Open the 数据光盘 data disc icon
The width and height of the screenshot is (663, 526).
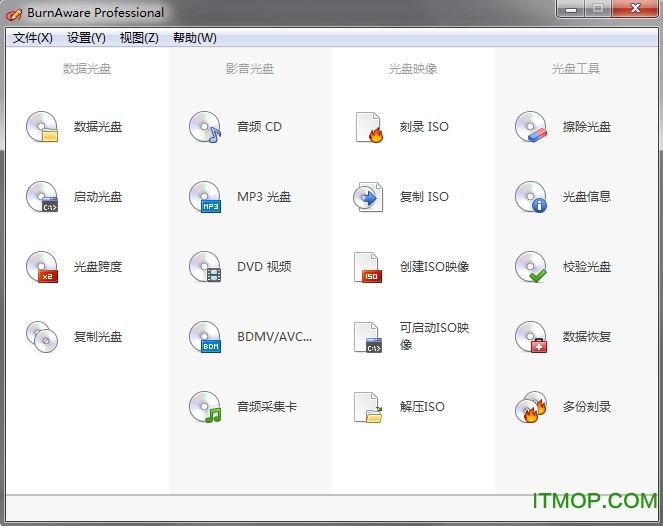click(42, 127)
